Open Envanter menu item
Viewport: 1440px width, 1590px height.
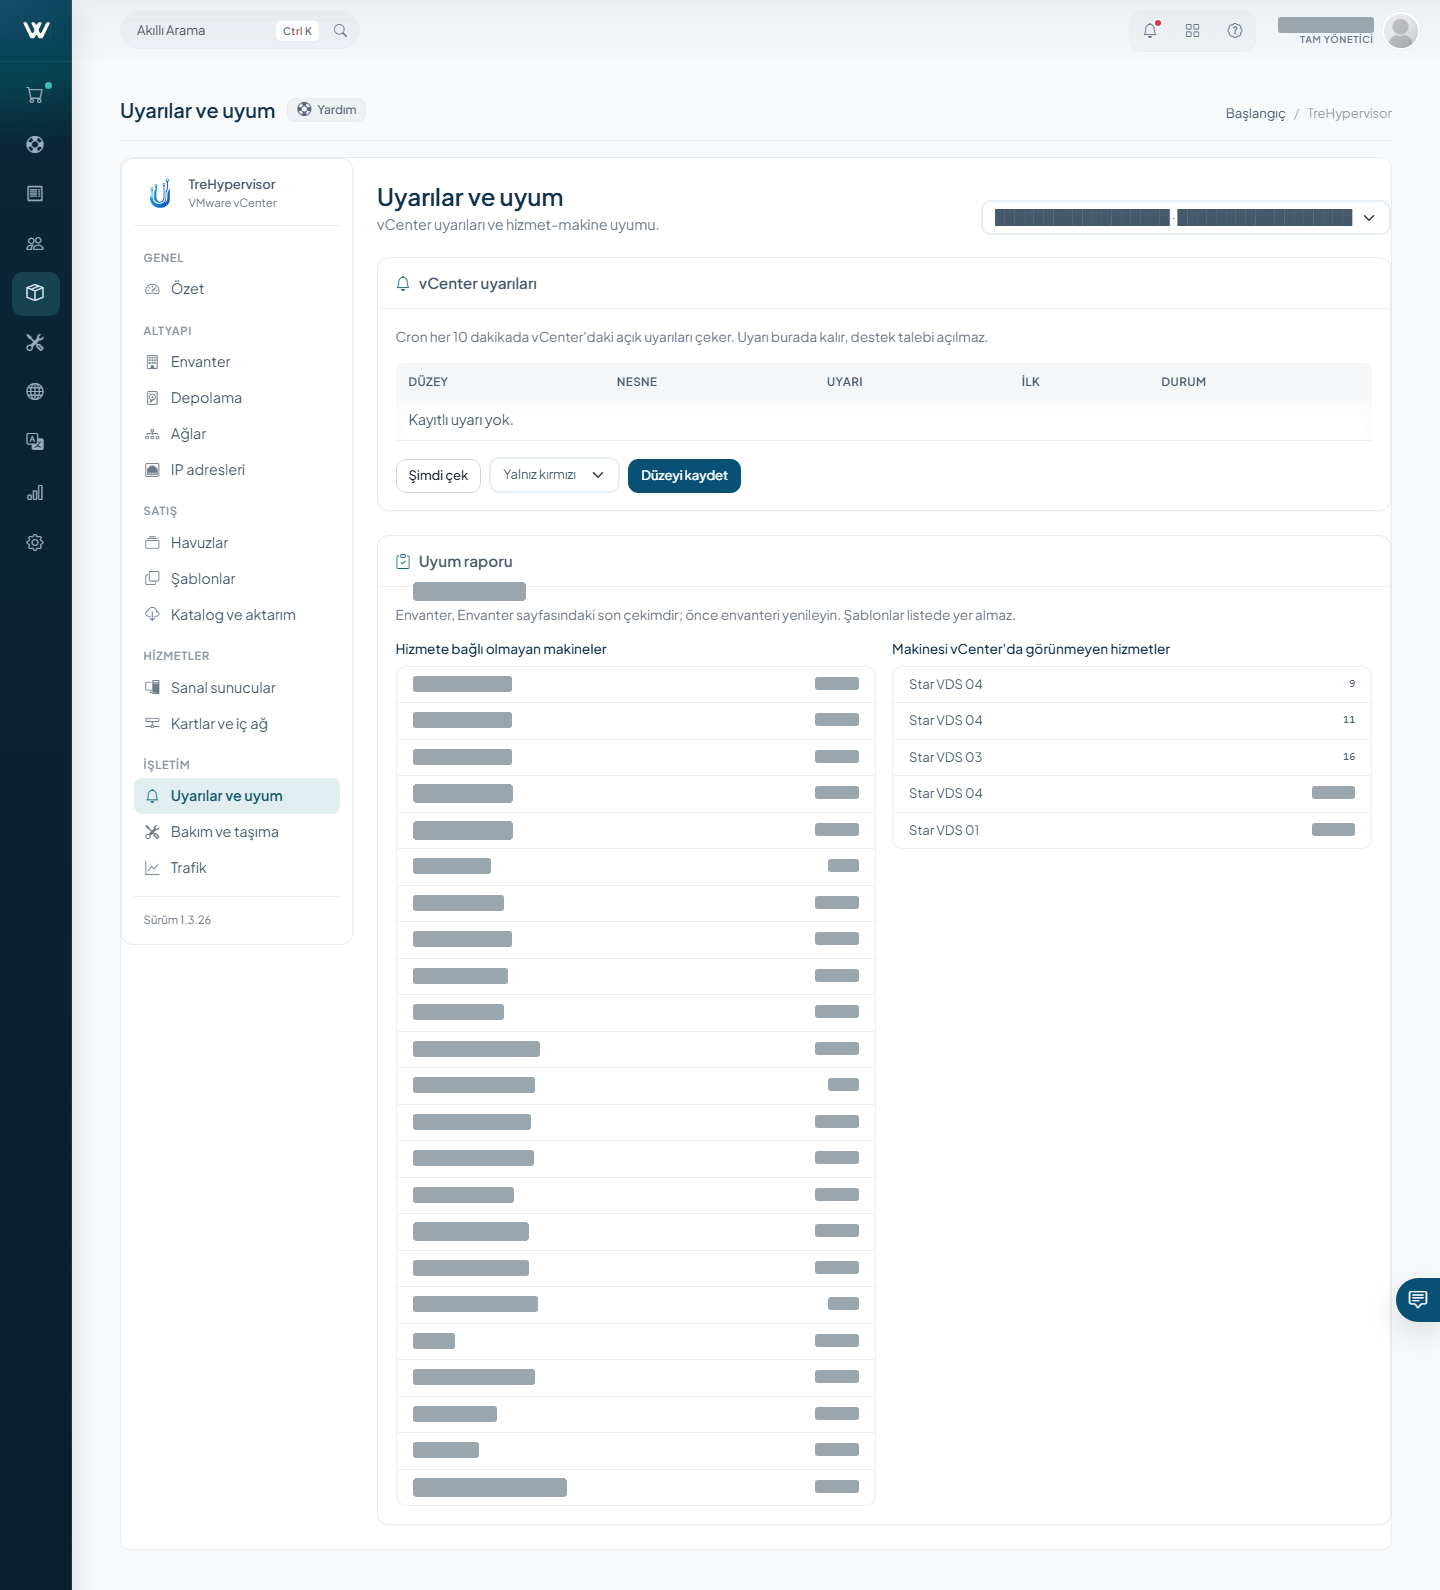click(237, 362)
